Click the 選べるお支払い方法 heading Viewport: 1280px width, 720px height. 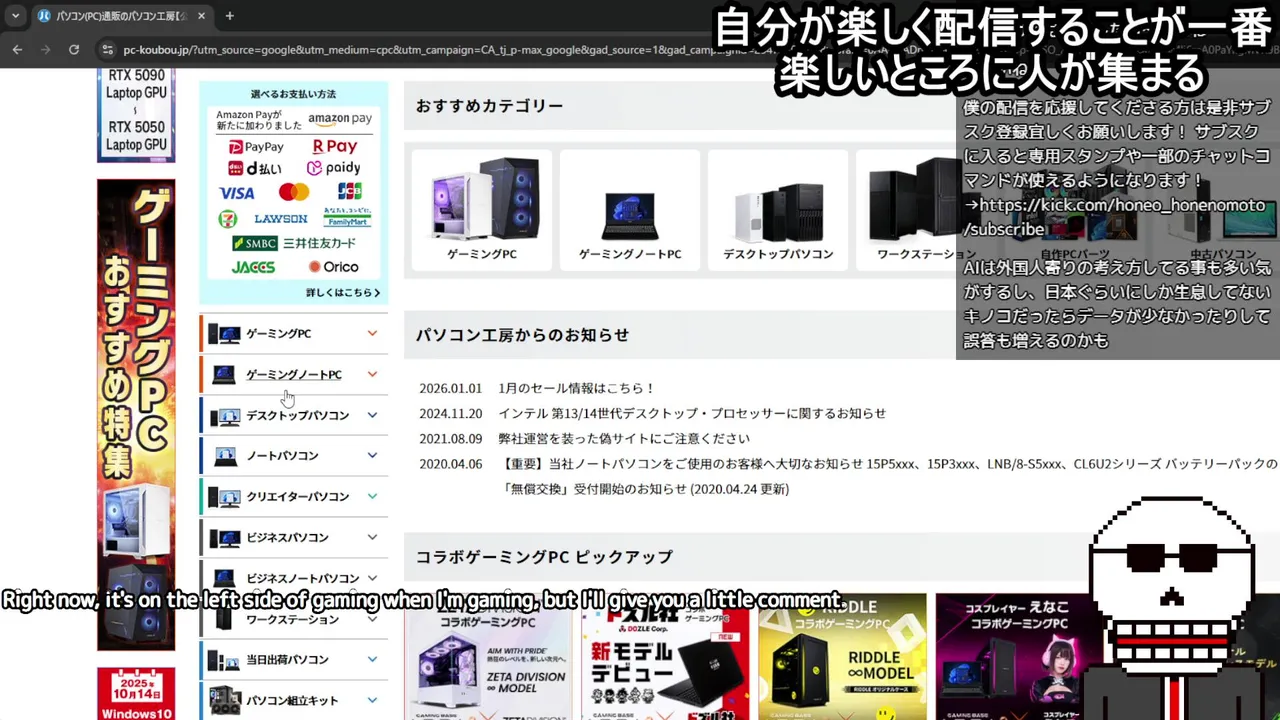pyautogui.click(x=293, y=94)
